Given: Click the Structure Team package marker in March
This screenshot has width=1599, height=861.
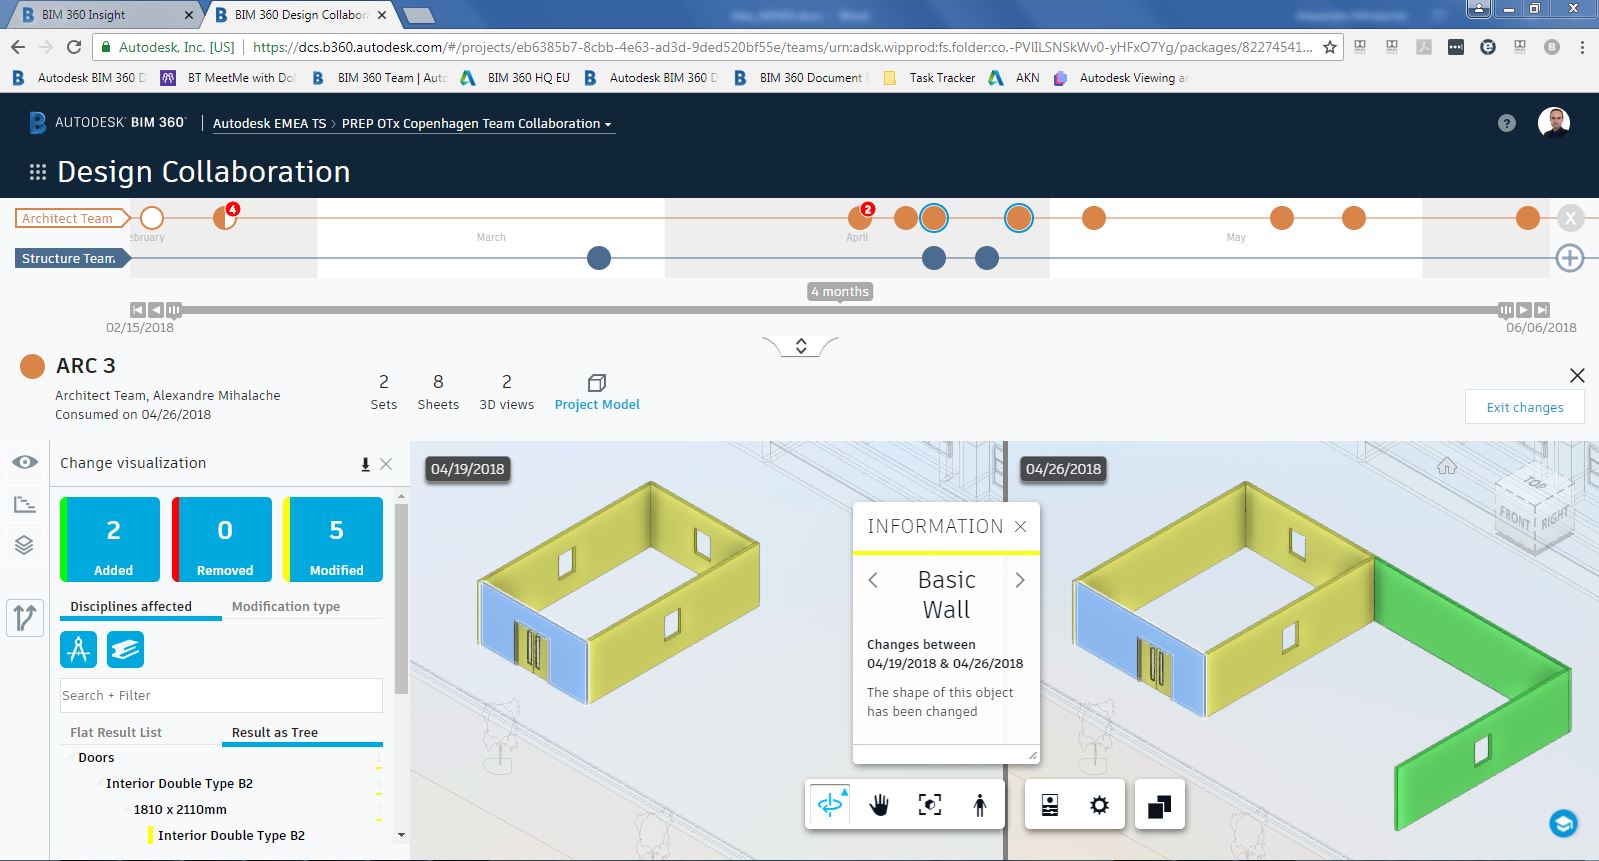Looking at the screenshot, I should click(x=598, y=258).
